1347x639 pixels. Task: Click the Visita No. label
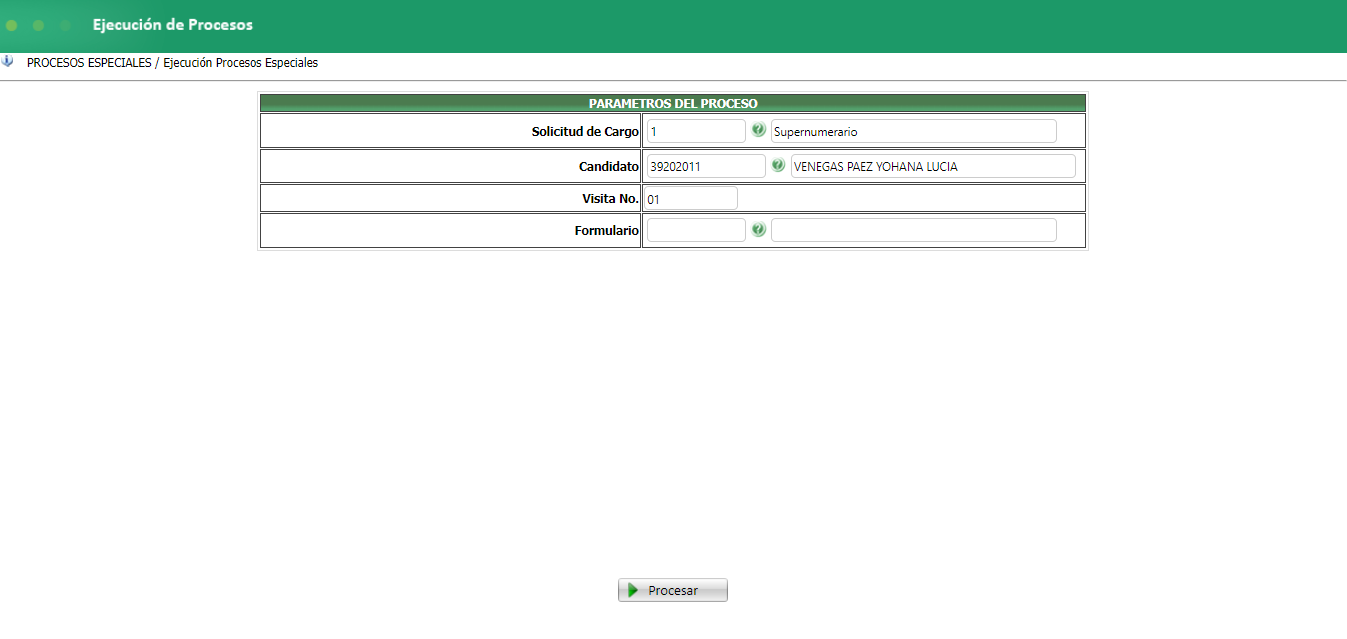610,198
